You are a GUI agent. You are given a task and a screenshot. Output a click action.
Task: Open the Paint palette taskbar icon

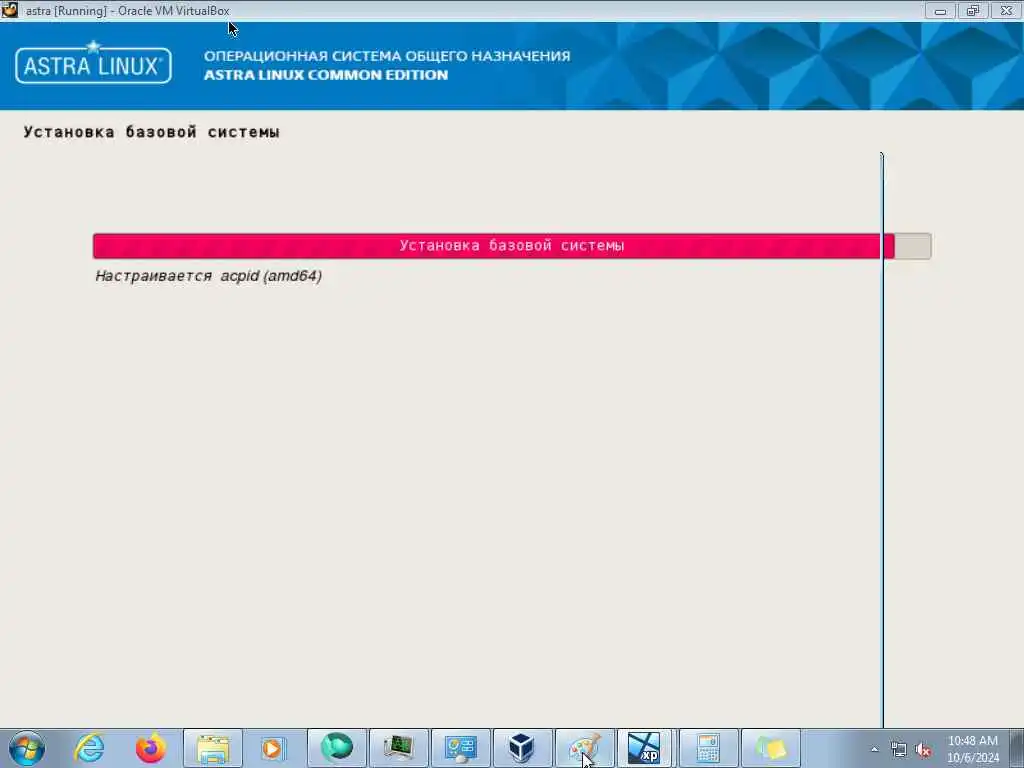pyautogui.click(x=584, y=748)
